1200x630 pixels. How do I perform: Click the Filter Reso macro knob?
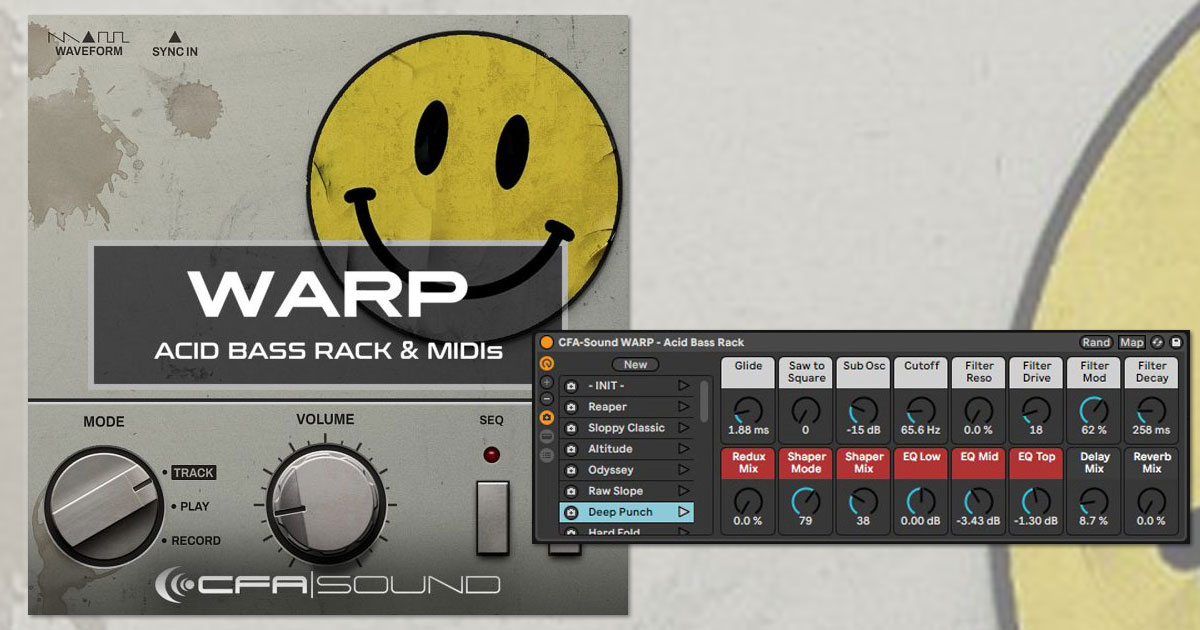(x=979, y=410)
